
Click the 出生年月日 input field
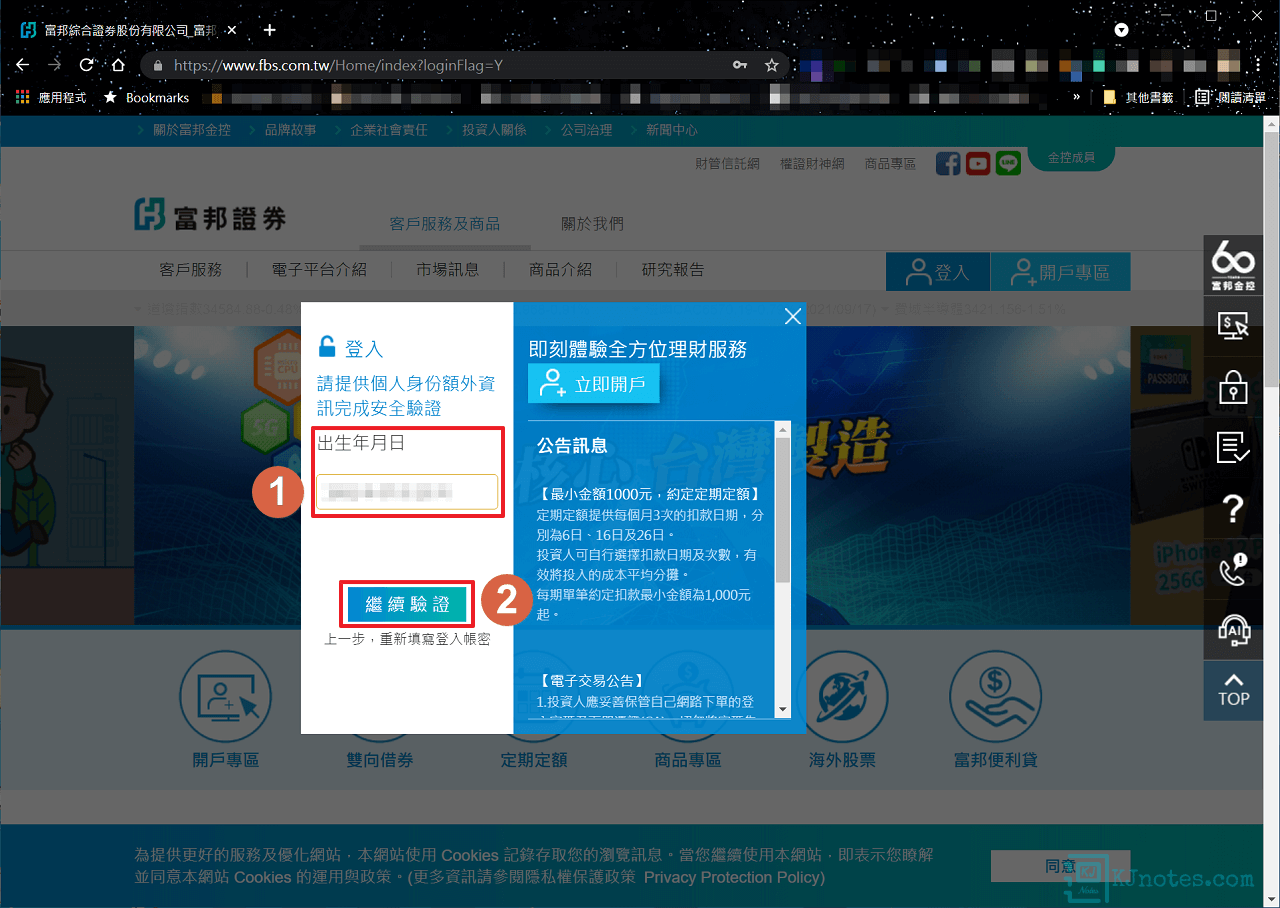(x=407, y=491)
